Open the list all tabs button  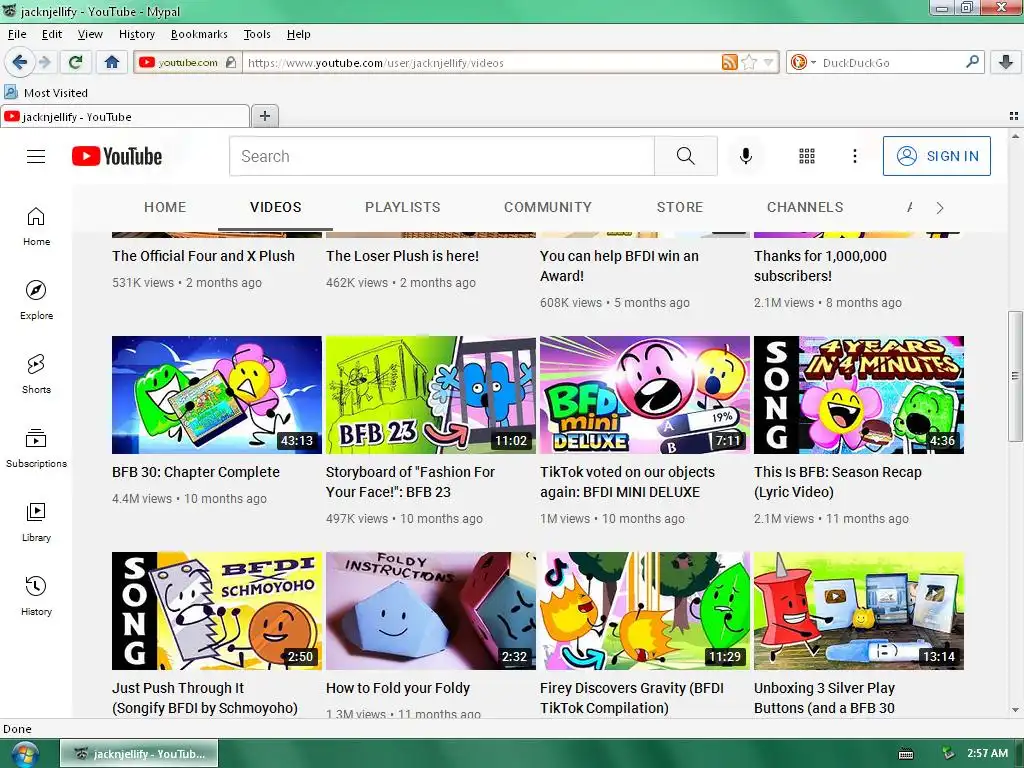pyautogui.click(x=1013, y=116)
